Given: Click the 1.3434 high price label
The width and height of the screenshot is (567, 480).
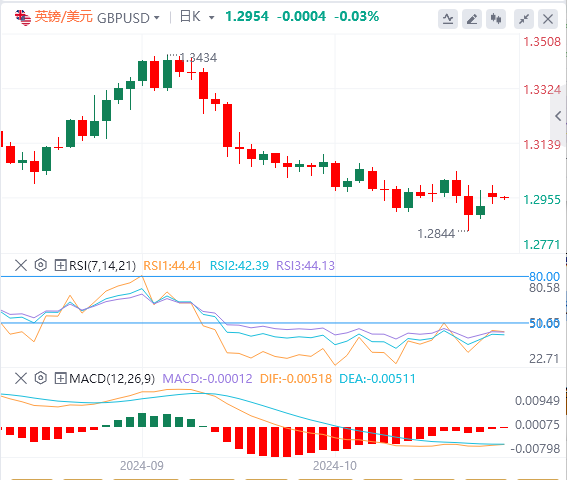Looking at the screenshot, I should (x=198, y=58).
